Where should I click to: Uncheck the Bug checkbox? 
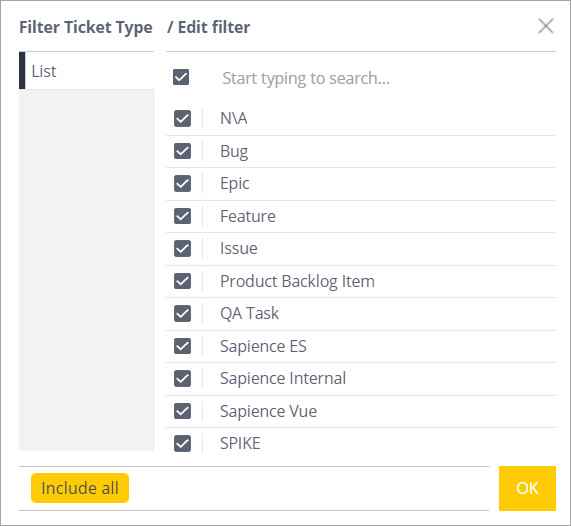point(182,151)
